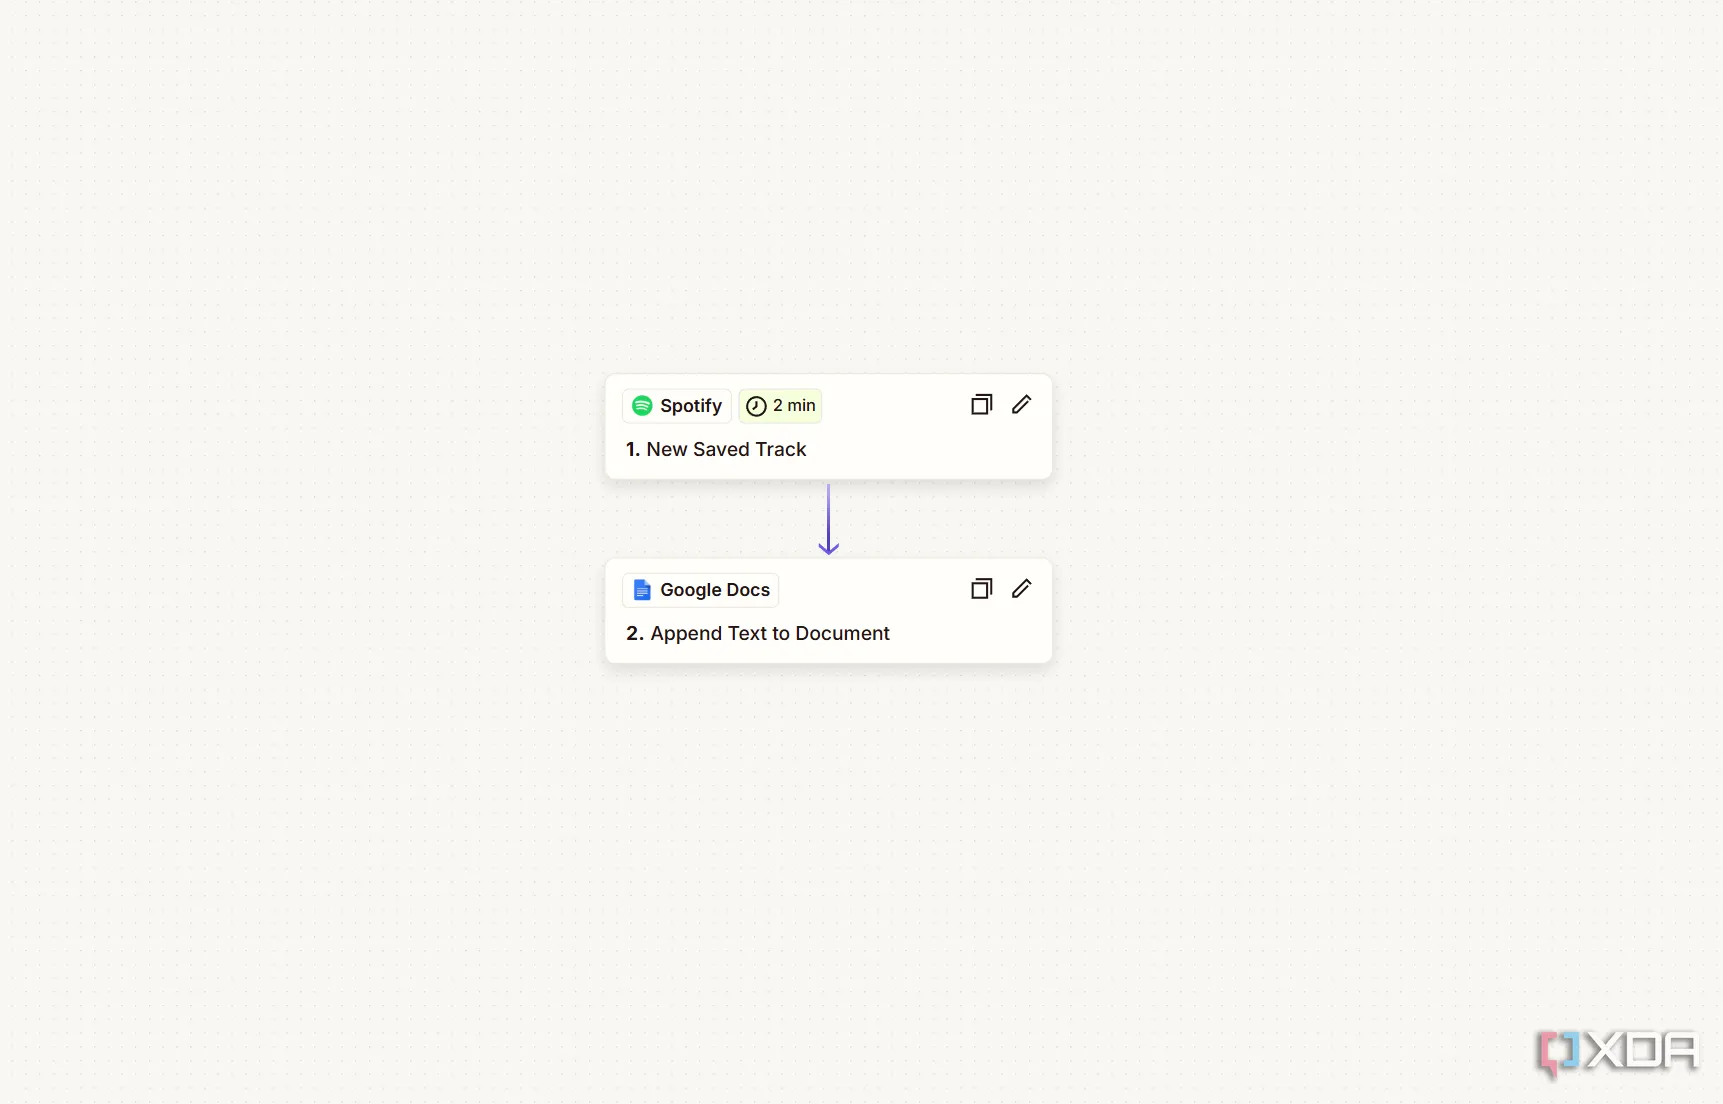Open the pencil editor for the Google Docs step

1021,589
